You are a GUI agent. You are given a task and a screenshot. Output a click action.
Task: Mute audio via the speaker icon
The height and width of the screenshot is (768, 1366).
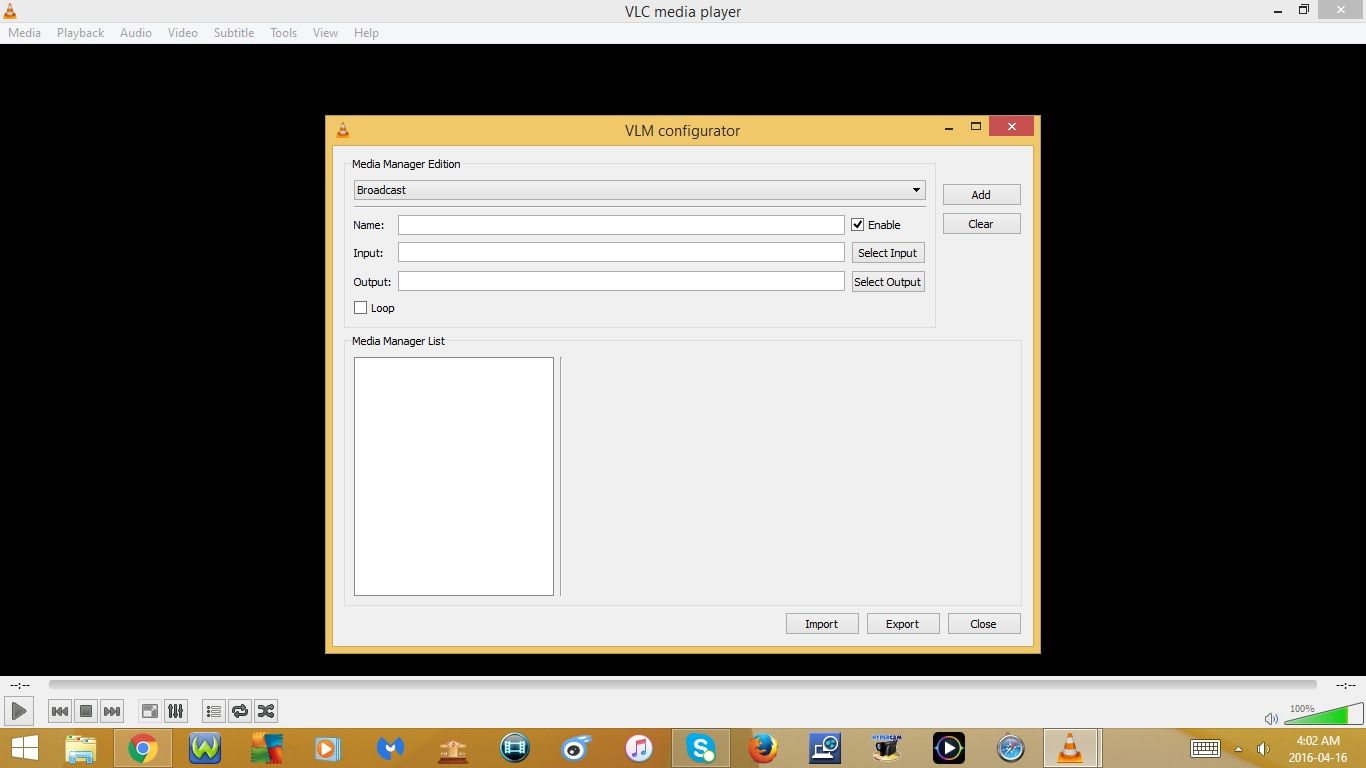1271,718
